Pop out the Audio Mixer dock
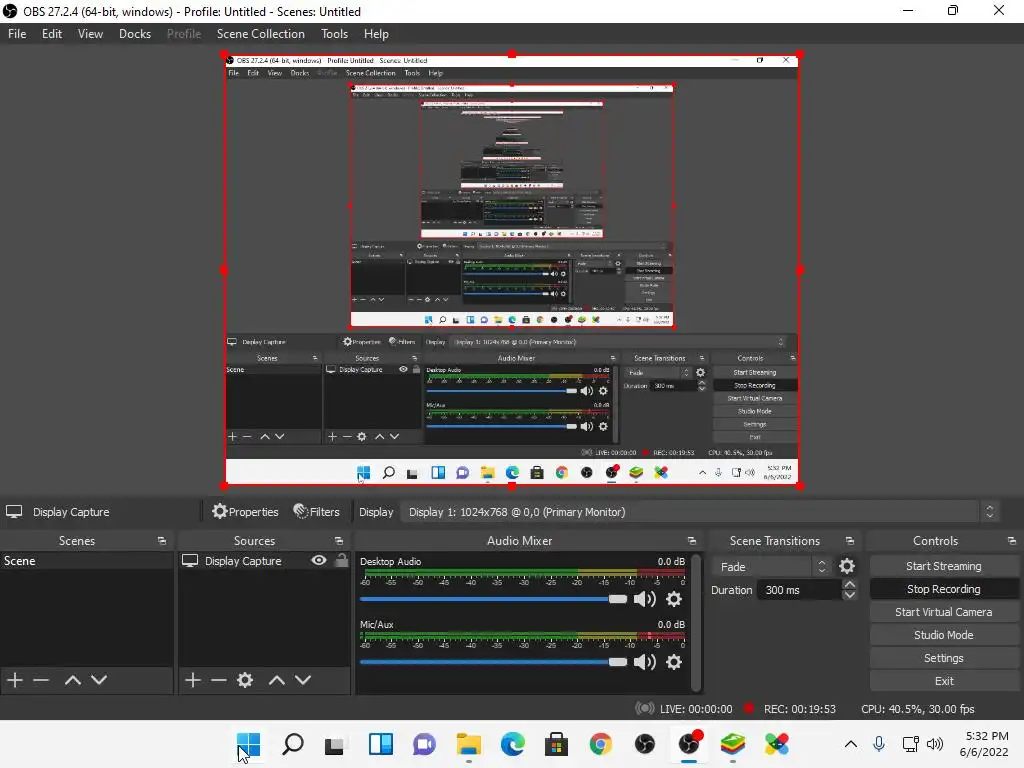The height and width of the screenshot is (768, 1024). coord(692,541)
